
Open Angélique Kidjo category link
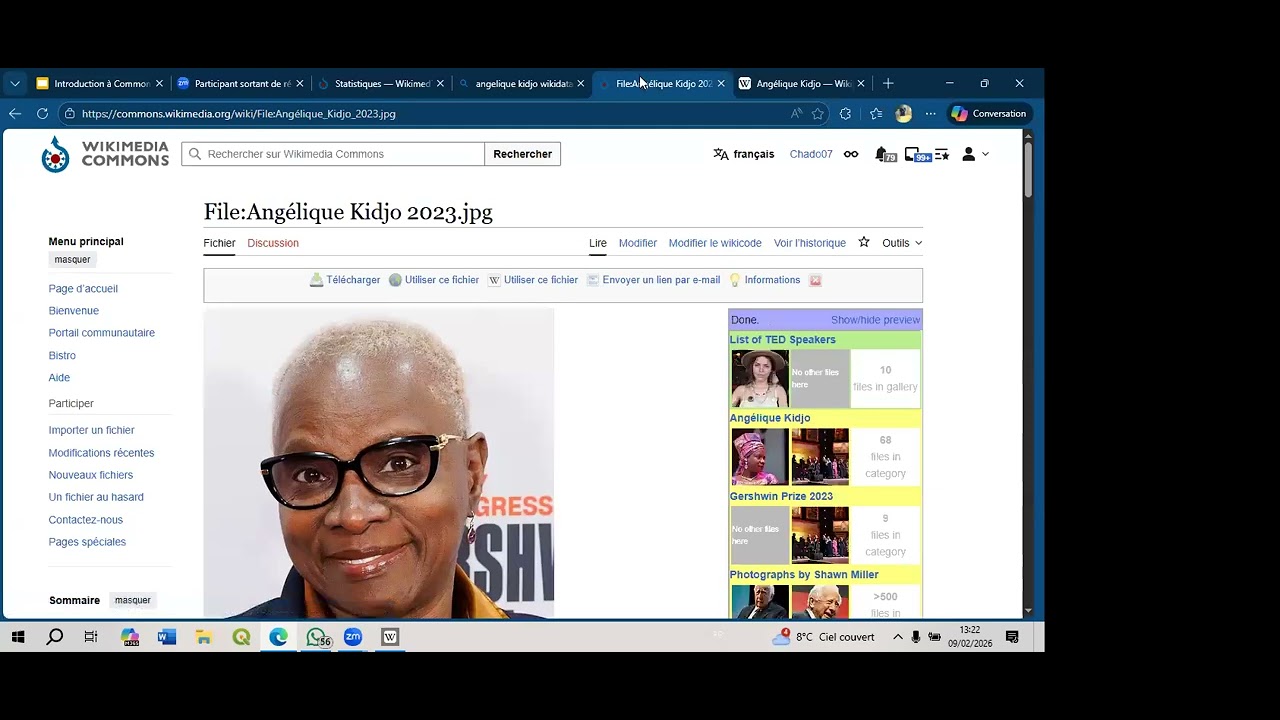click(770, 418)
